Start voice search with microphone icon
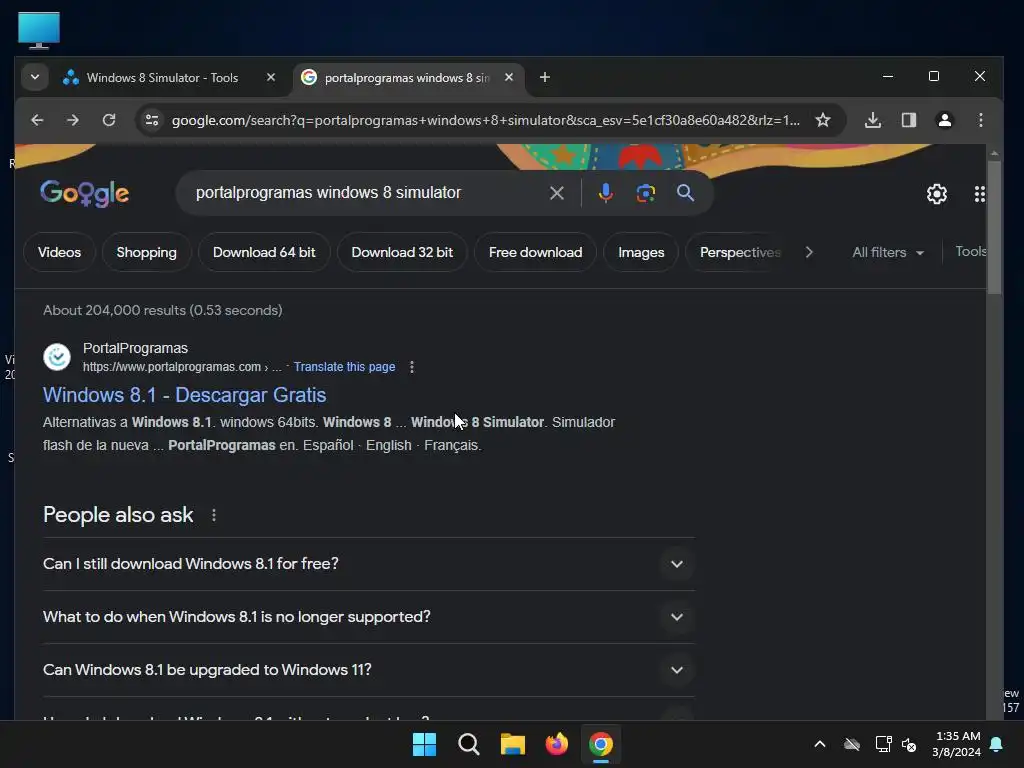1024x768 pixels. [x=605, y=193]
